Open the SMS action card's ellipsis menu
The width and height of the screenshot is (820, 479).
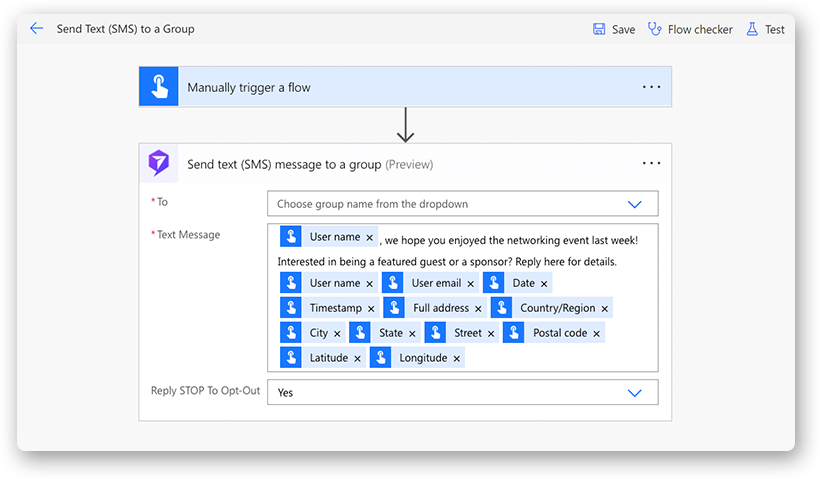click(x=651, y=163)
